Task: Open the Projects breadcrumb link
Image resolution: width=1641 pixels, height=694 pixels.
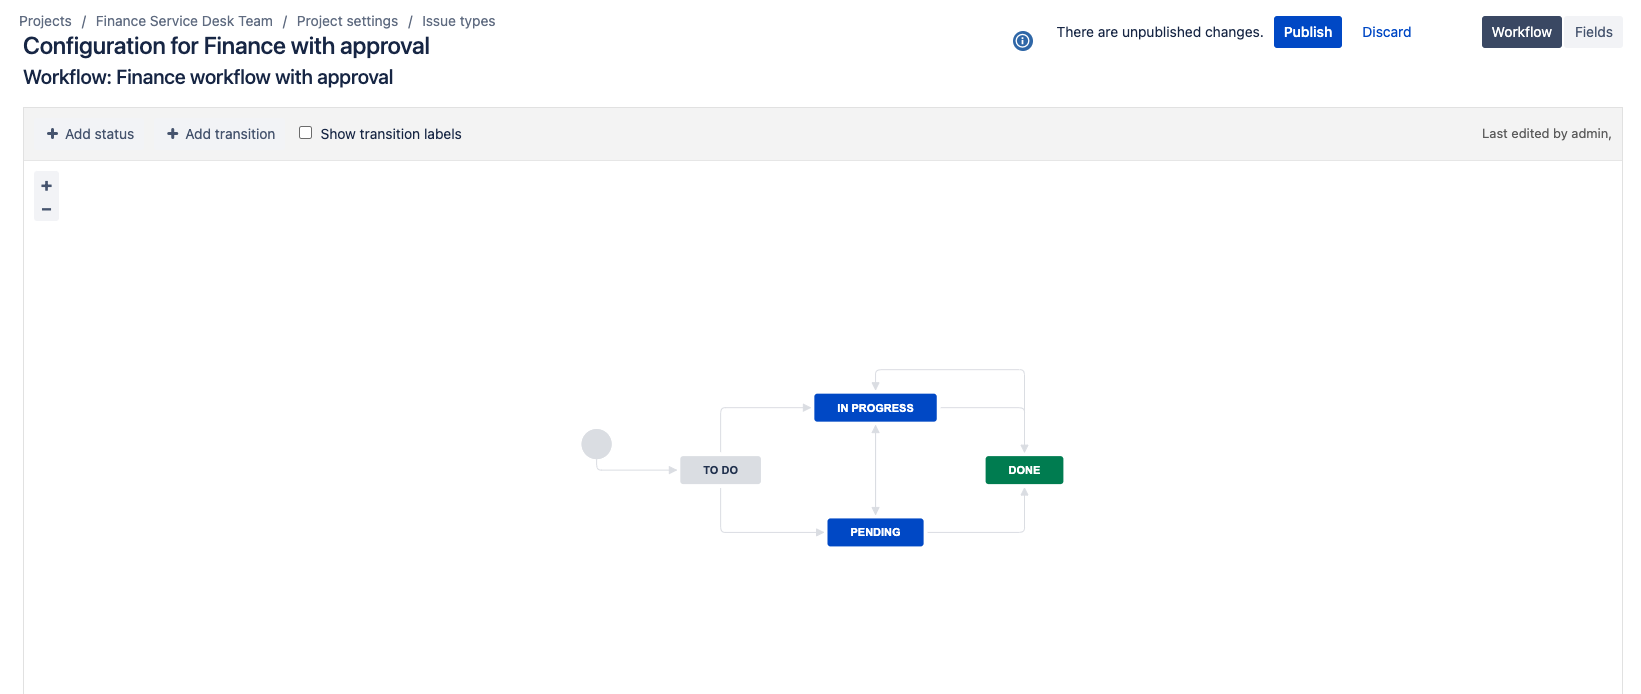Action: (x=45, y=21)
